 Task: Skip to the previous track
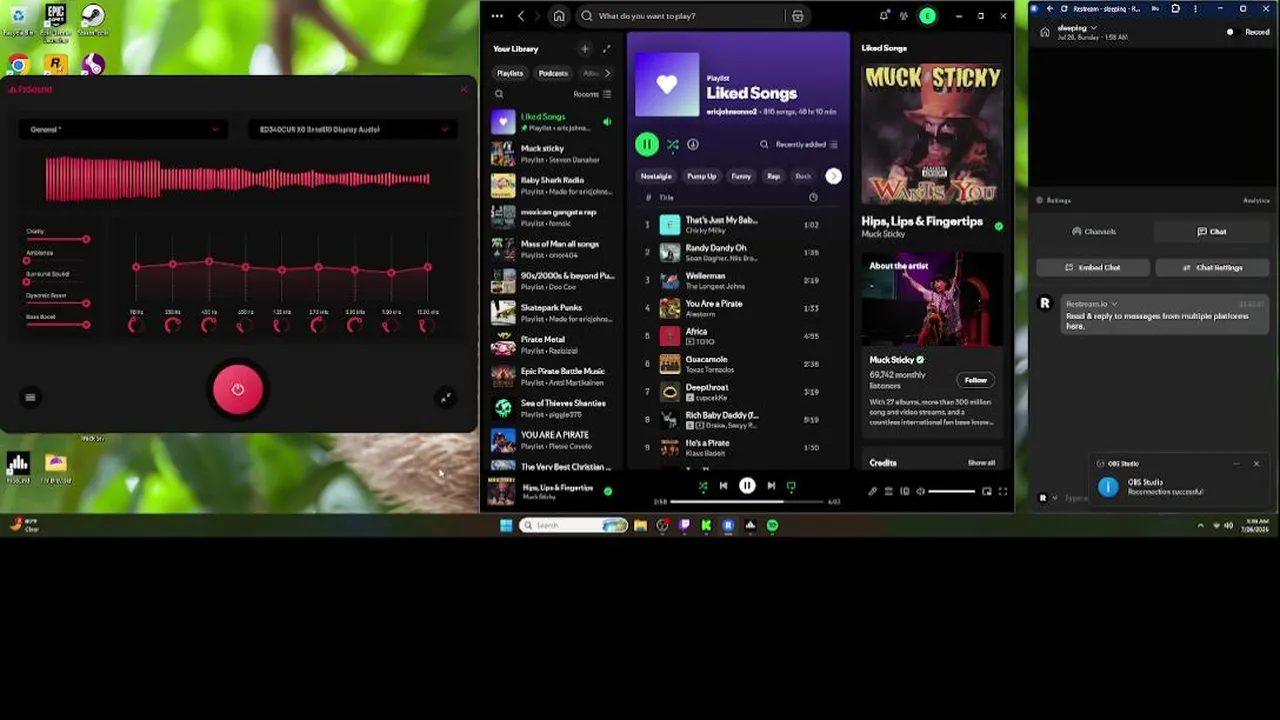pos(723,486)
